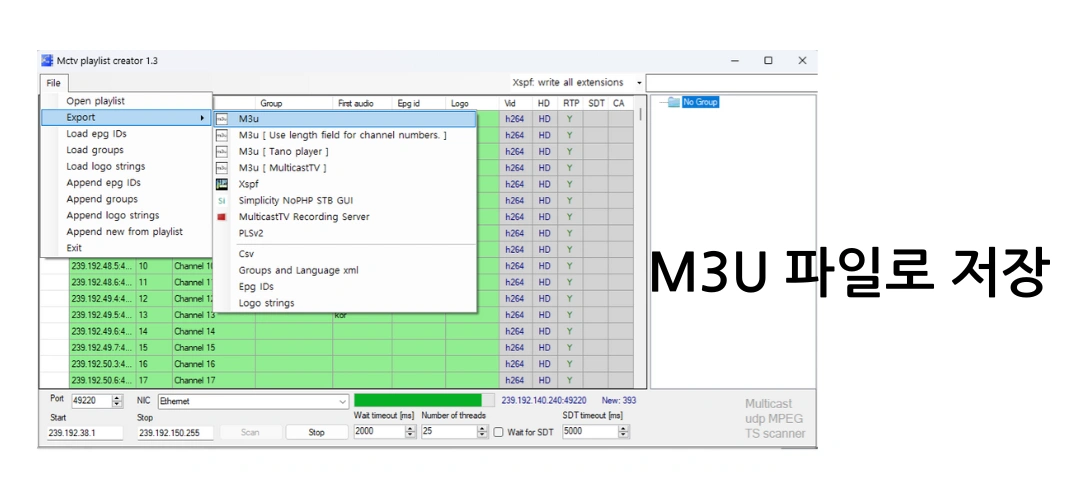Click the Simplicity Si icon
This screenshot has height=500, width=1080.
pyautogui.click(x=222, y=200)
